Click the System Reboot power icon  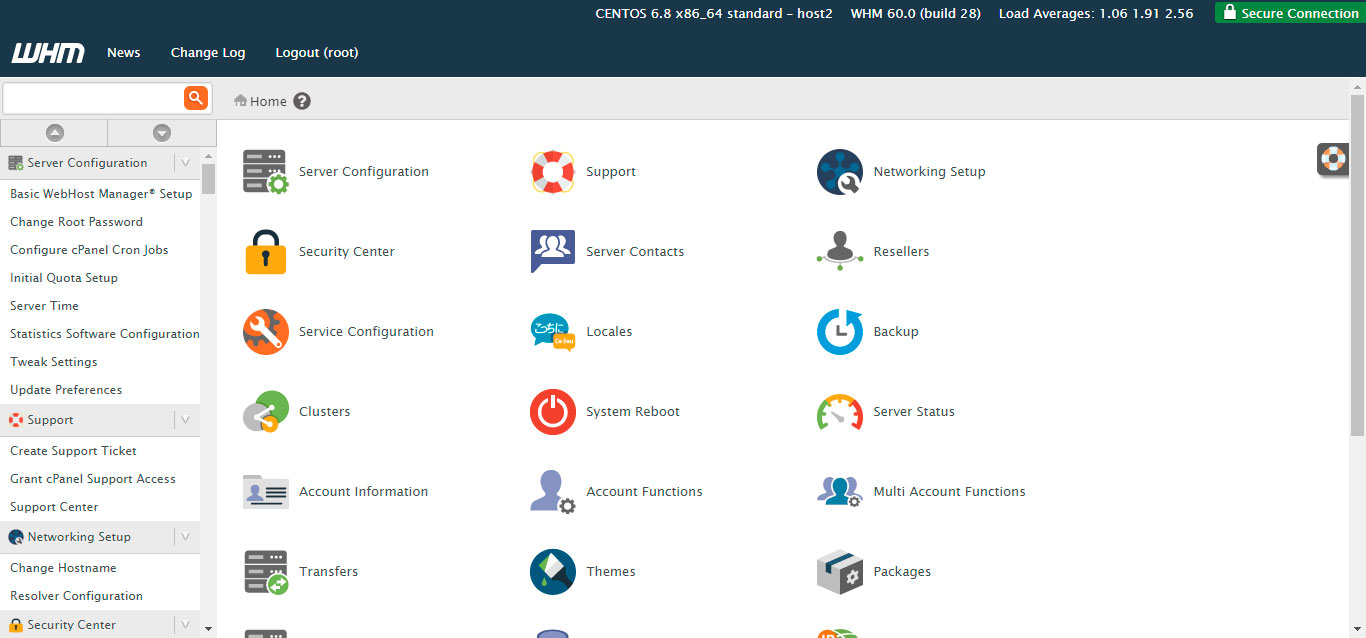pos(553,412)
